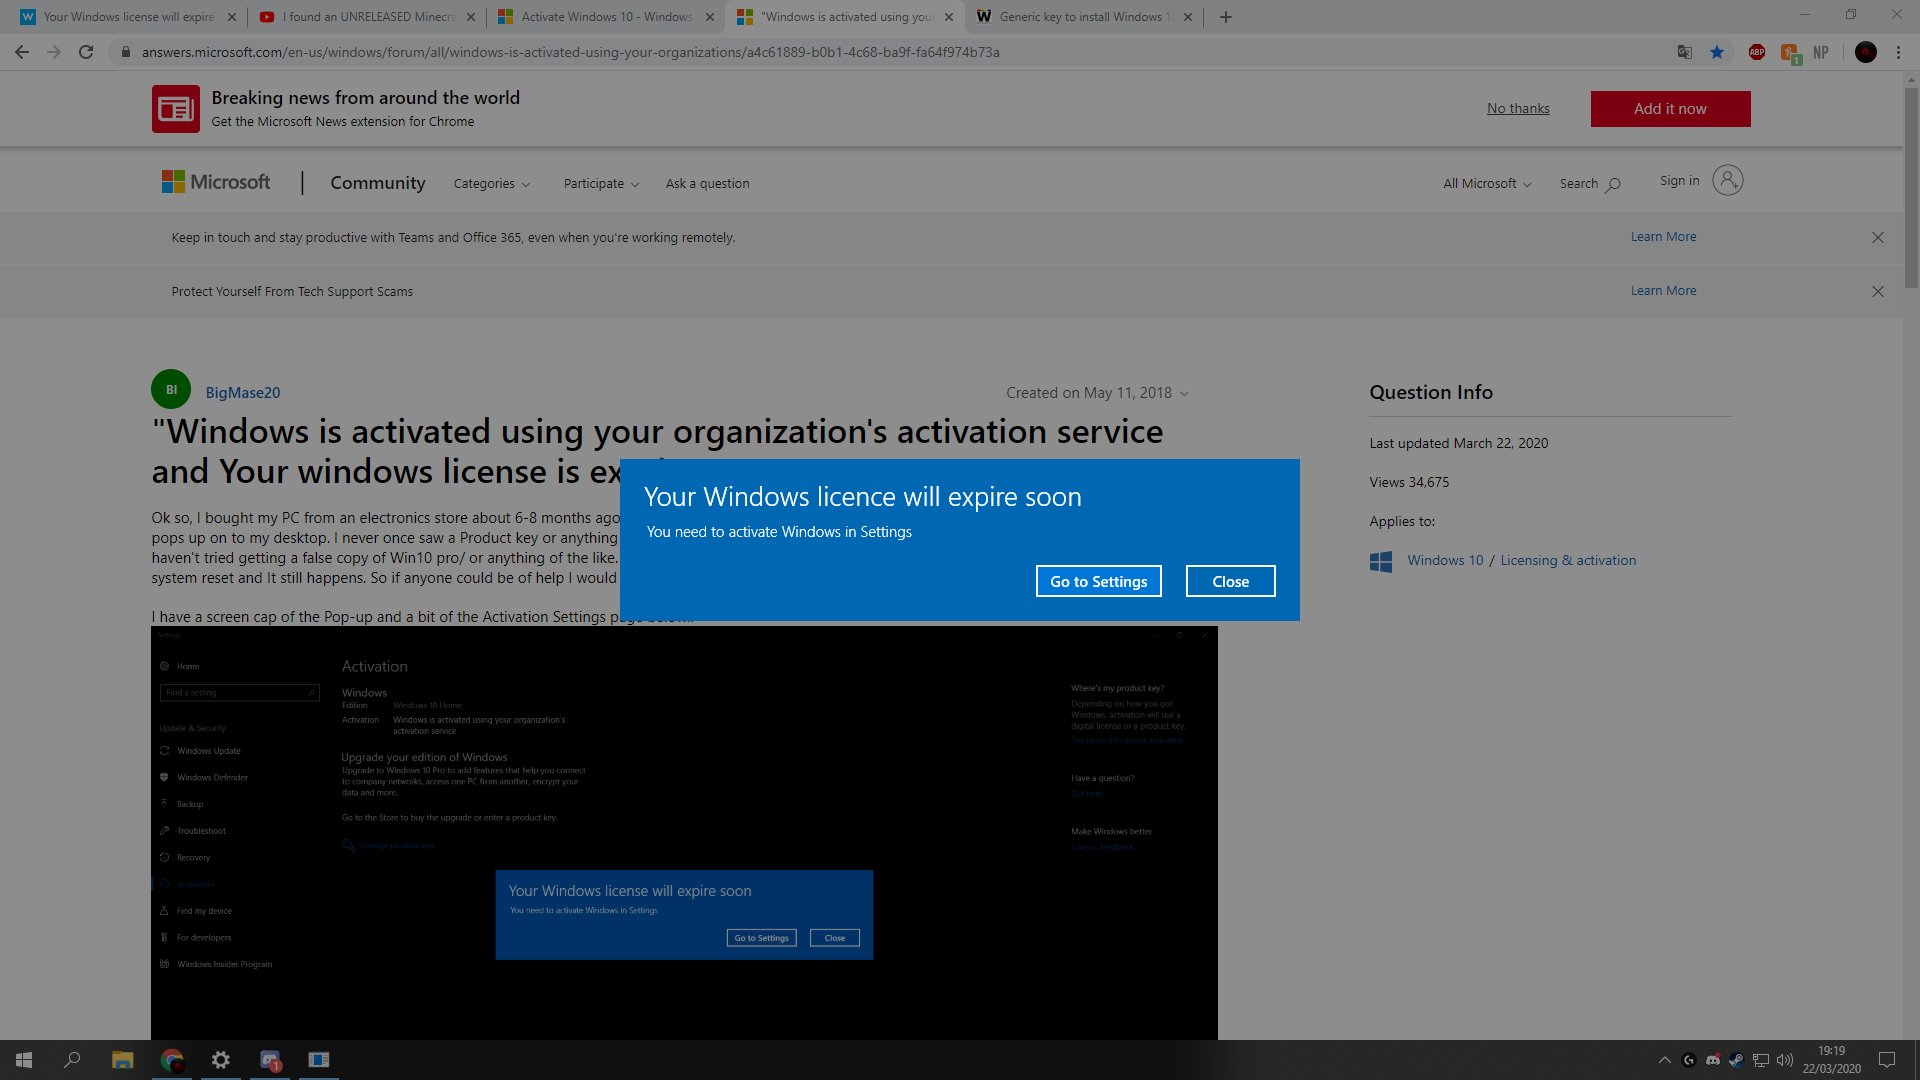
Task: Close the Windows licence expiry popup
Action: pyautogui.click(x=1230, y=581)
